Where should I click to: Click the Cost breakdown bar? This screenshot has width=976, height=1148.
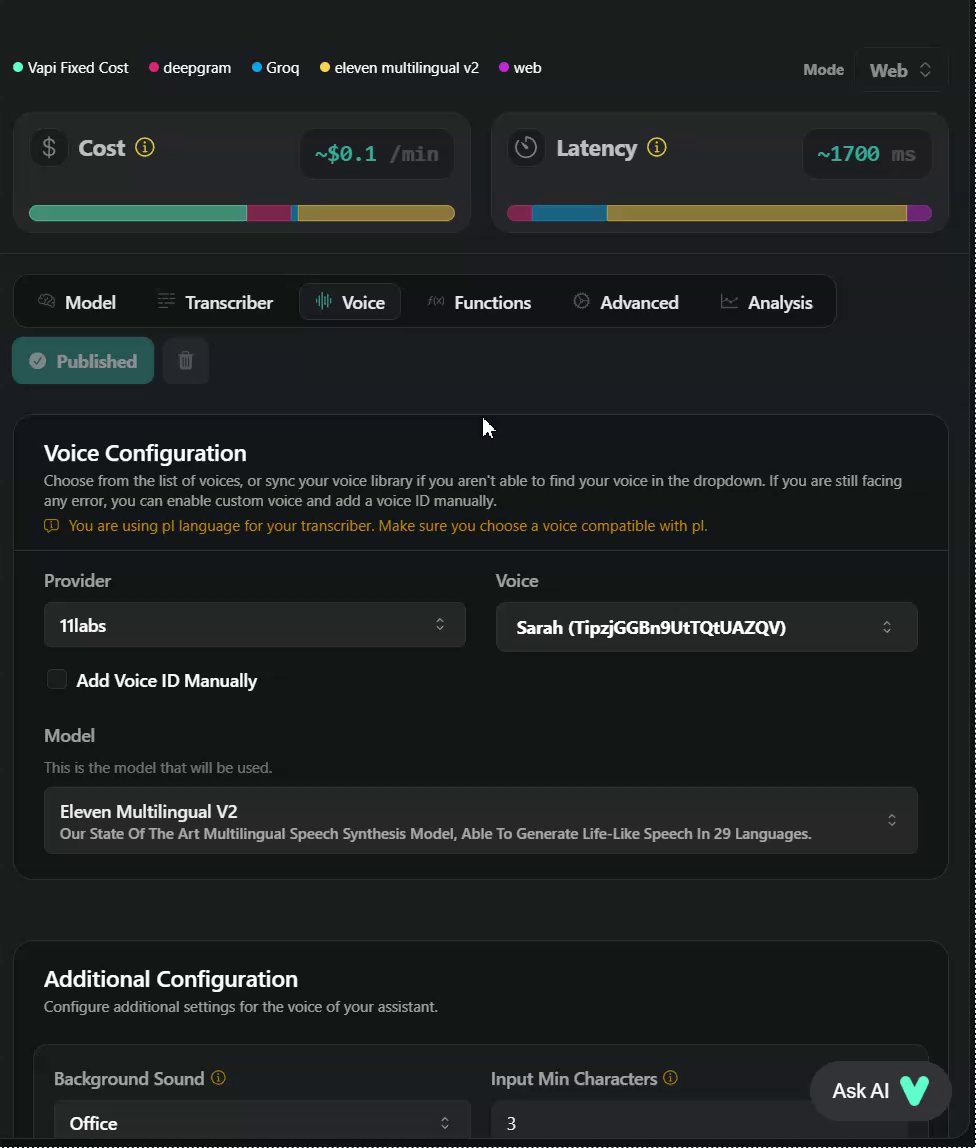[x=241, y=213]
